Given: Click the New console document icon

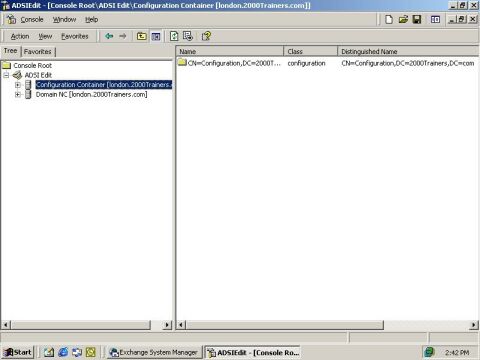Looking at the screenshot, I should (389, 19).
